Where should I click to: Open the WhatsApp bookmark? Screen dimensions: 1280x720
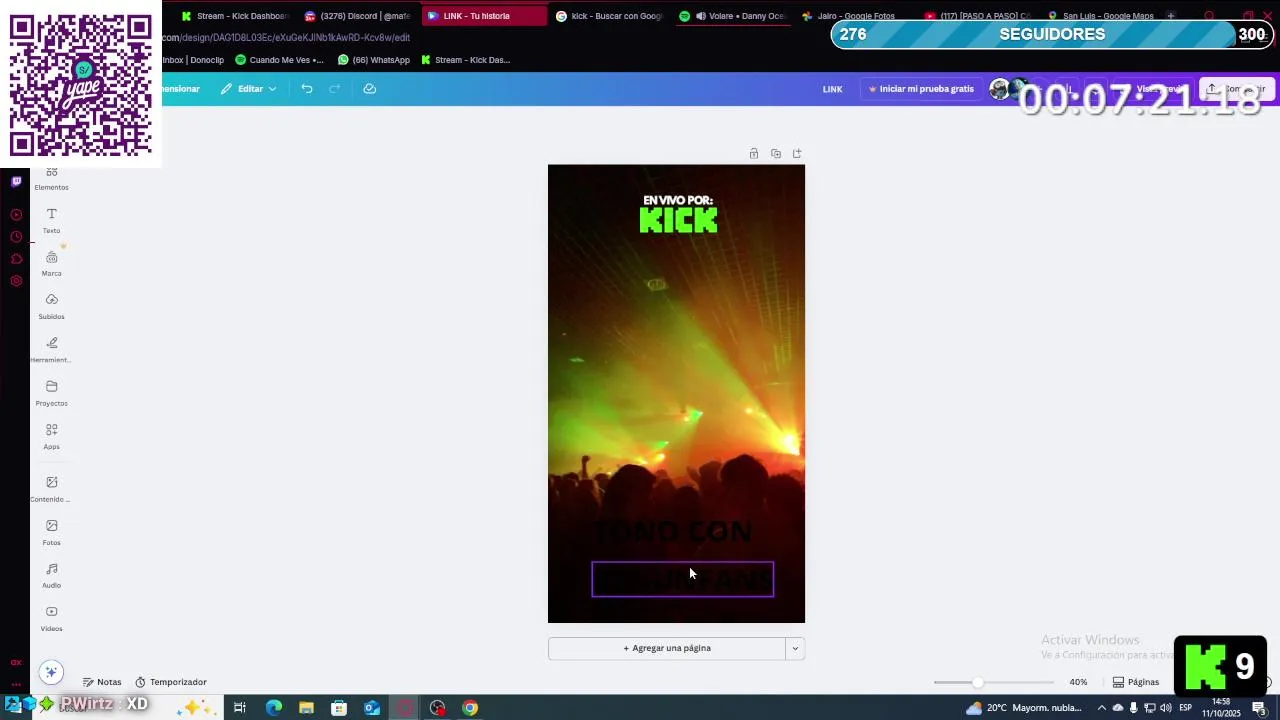coord(374,60)
